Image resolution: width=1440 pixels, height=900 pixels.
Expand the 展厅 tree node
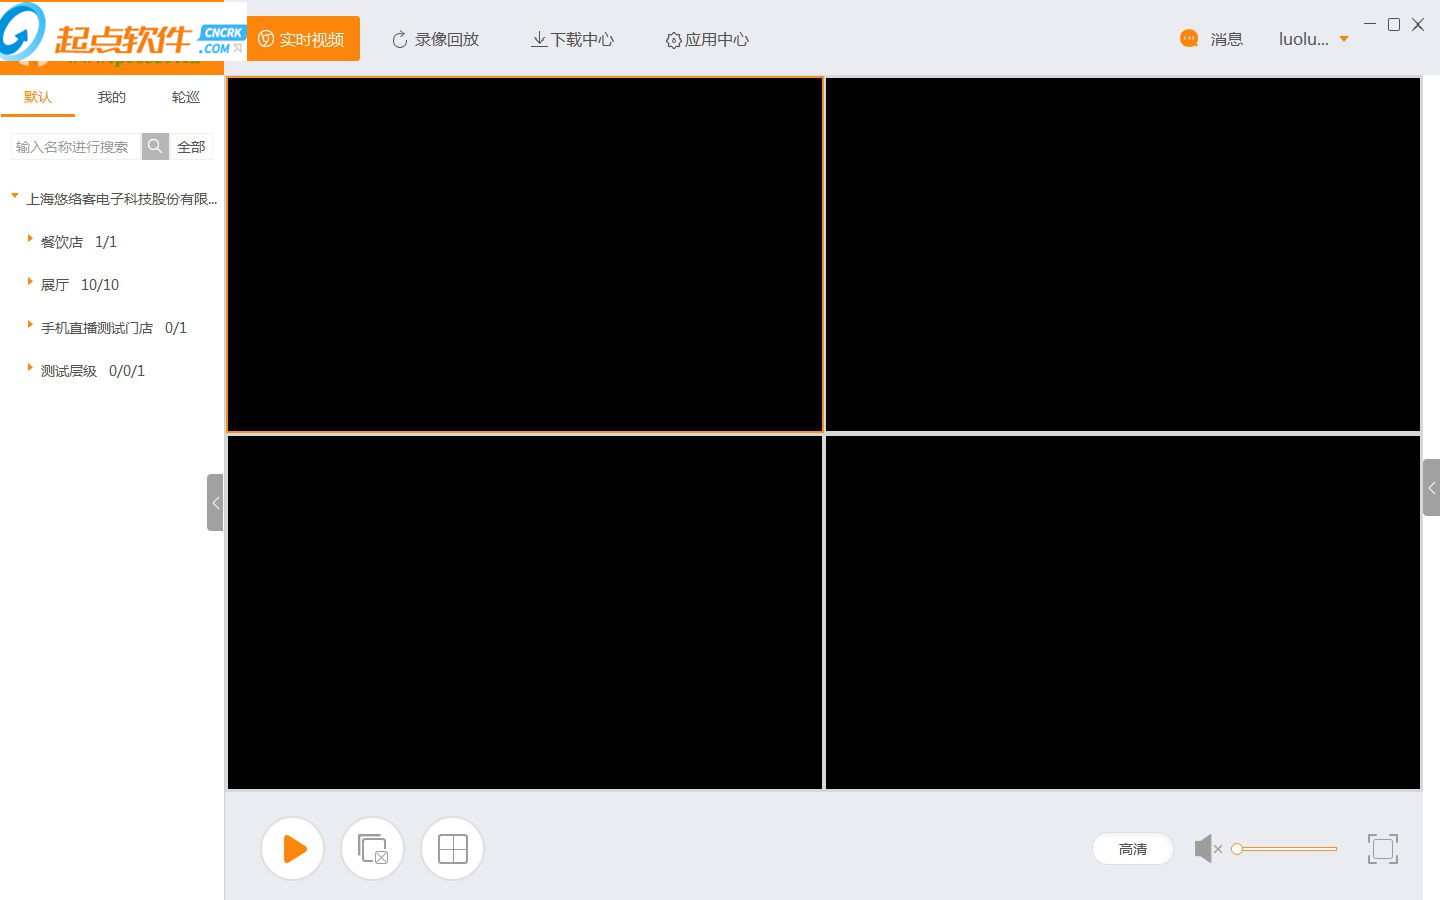[30, 282]
